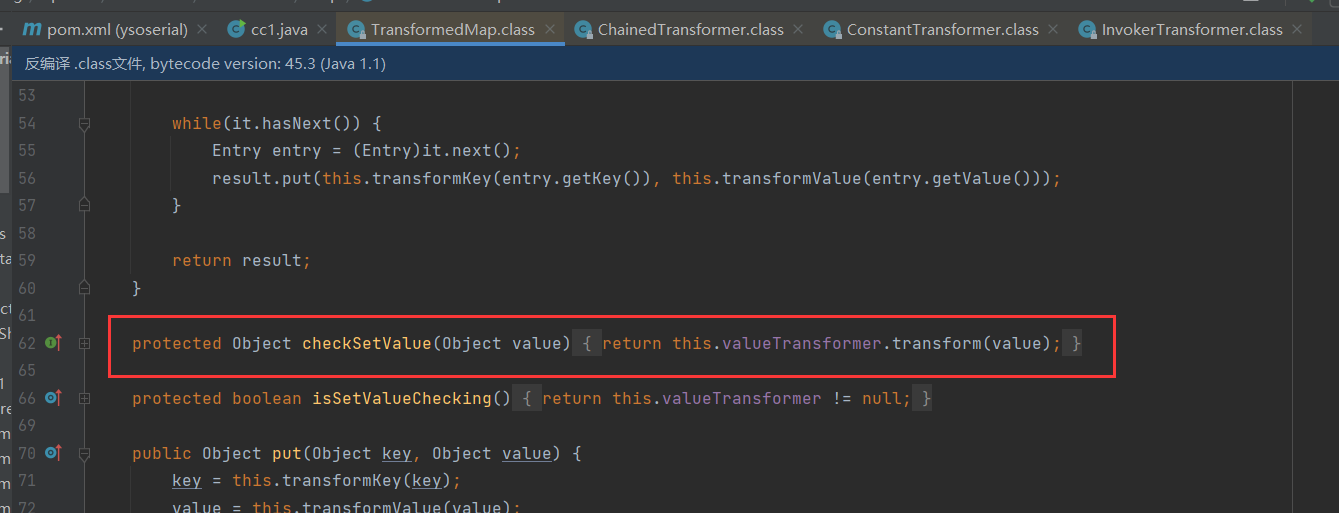Close the InvokerTransformer.class tab
The image size is (1339, 513).
pyautogui.click(x=1297, y=30)
